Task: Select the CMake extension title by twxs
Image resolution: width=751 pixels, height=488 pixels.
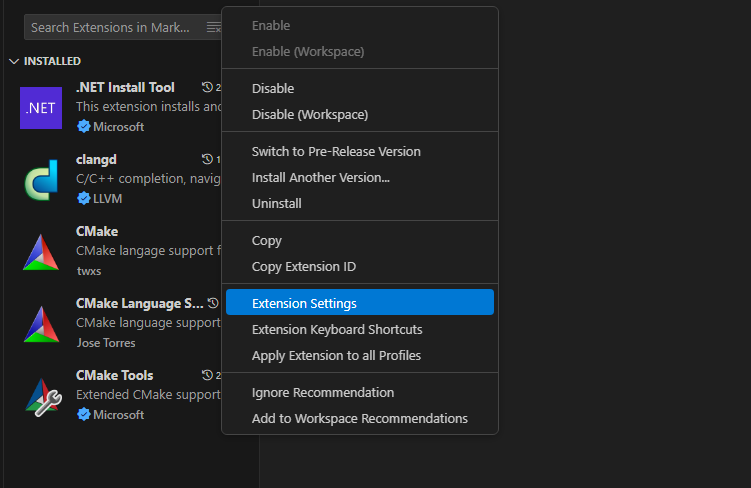Action: click(x=97, y=231)
